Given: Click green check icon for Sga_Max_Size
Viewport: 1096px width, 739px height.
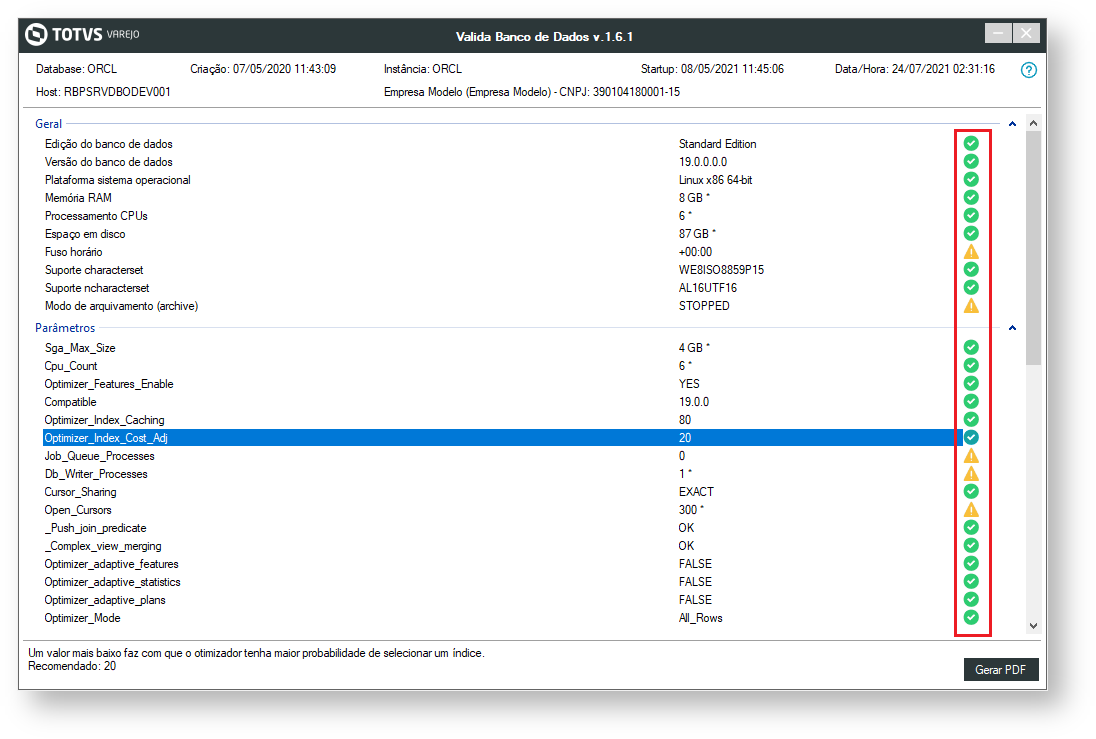Looking at the screenshot, I should coord(971,347).
